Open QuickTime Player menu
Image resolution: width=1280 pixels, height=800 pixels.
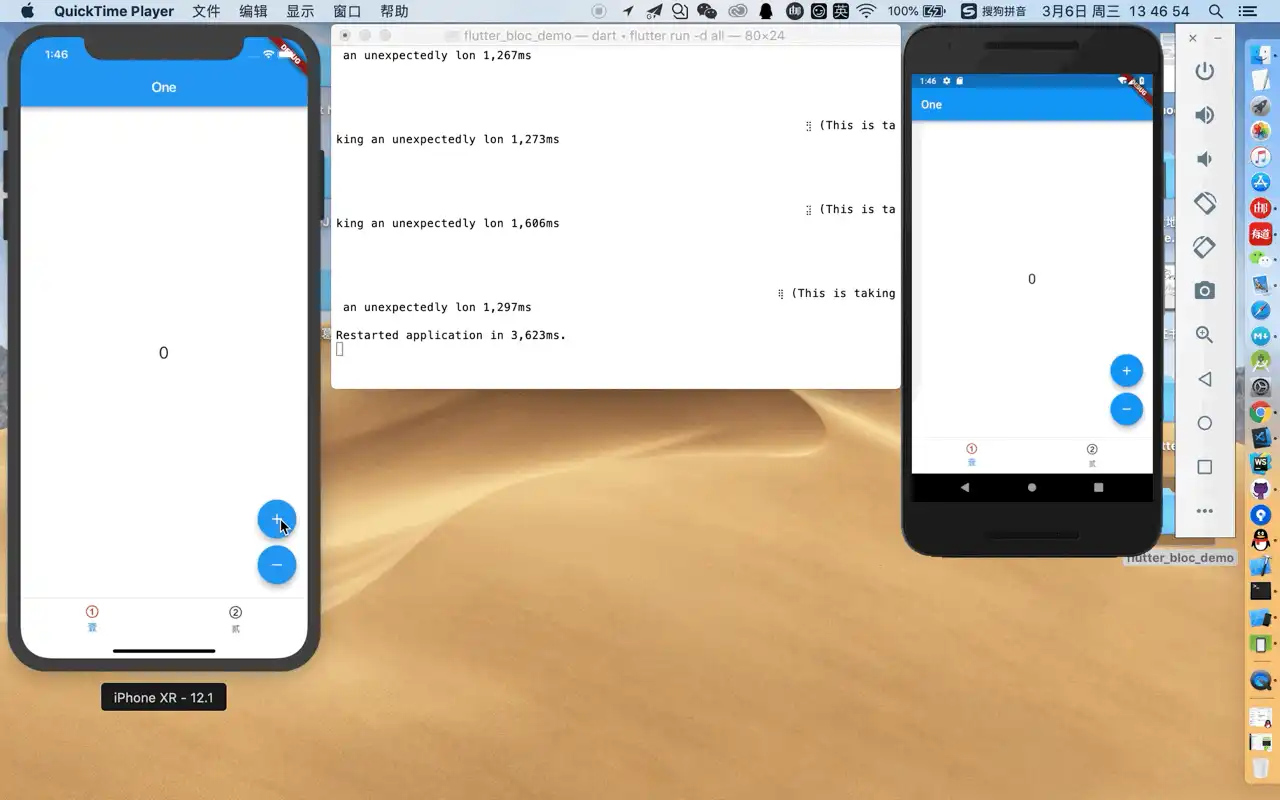click(114, 11)
